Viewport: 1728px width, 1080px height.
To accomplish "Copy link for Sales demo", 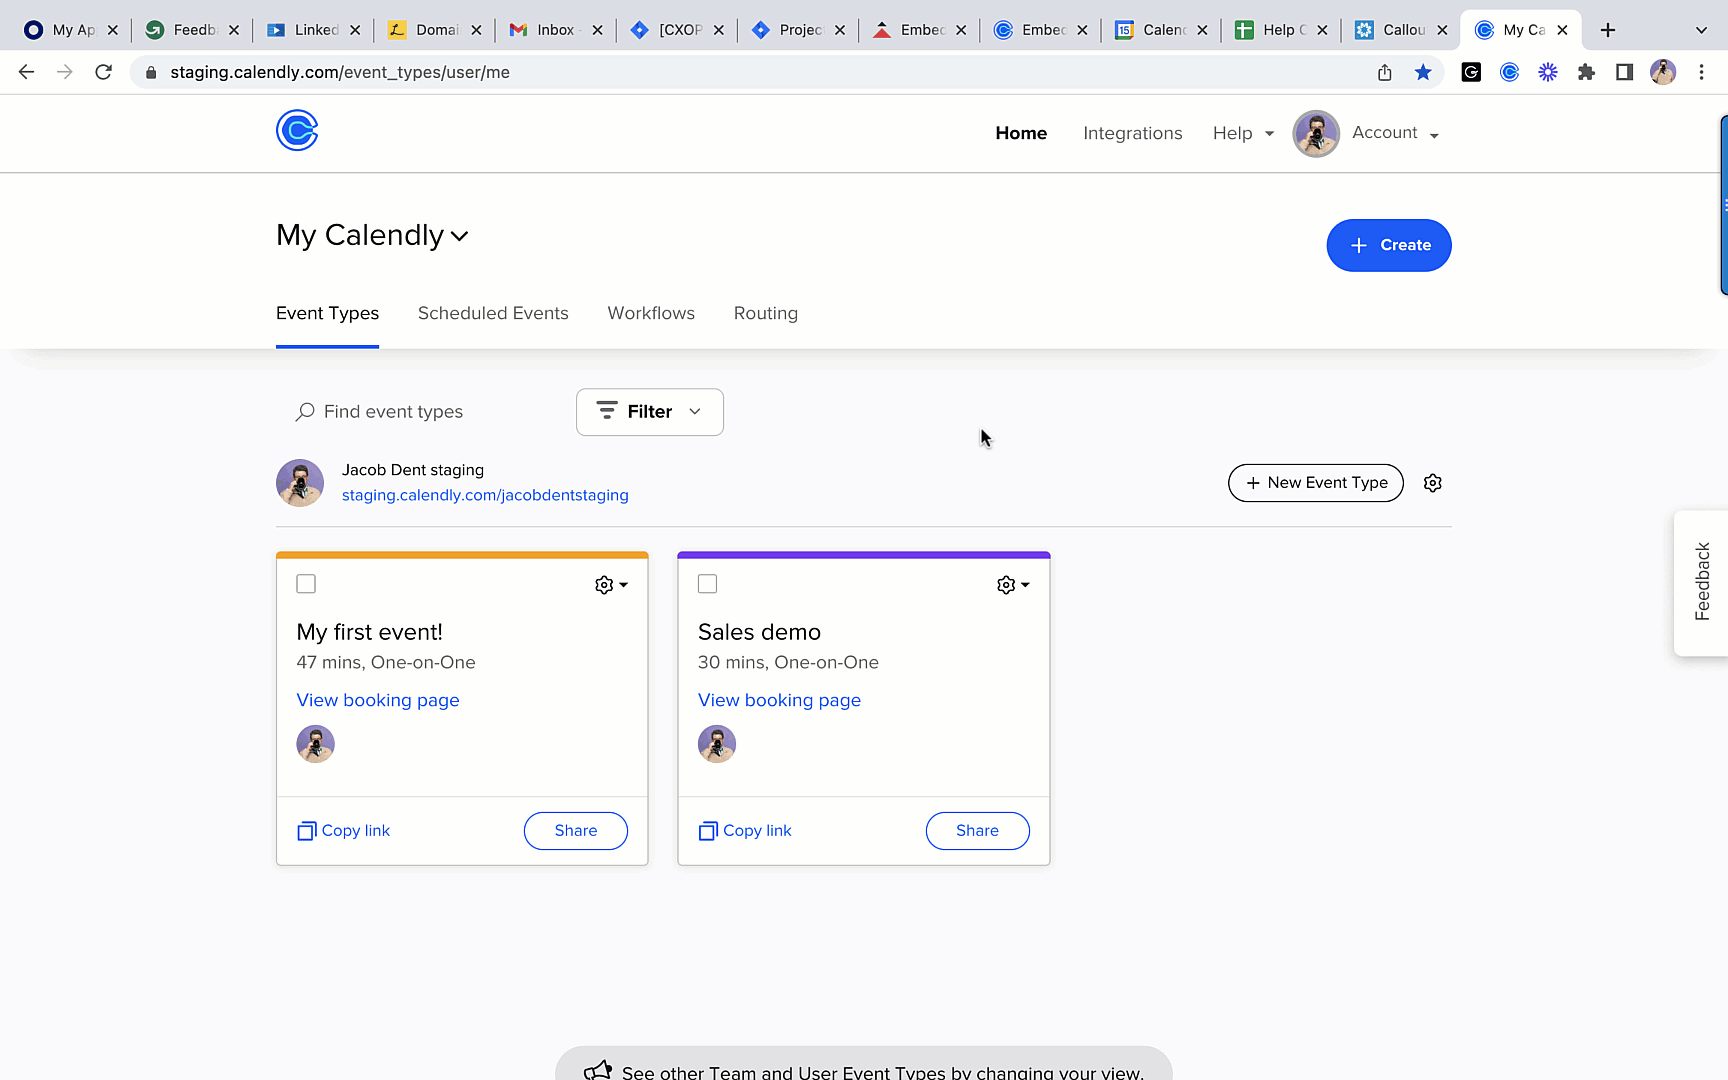I will click(x=745, y=831).
